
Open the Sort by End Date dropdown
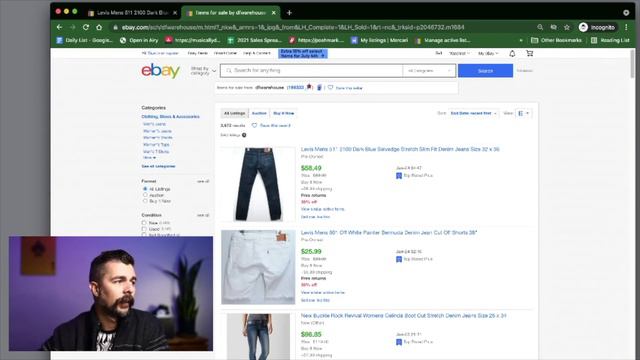pos(473,113)
